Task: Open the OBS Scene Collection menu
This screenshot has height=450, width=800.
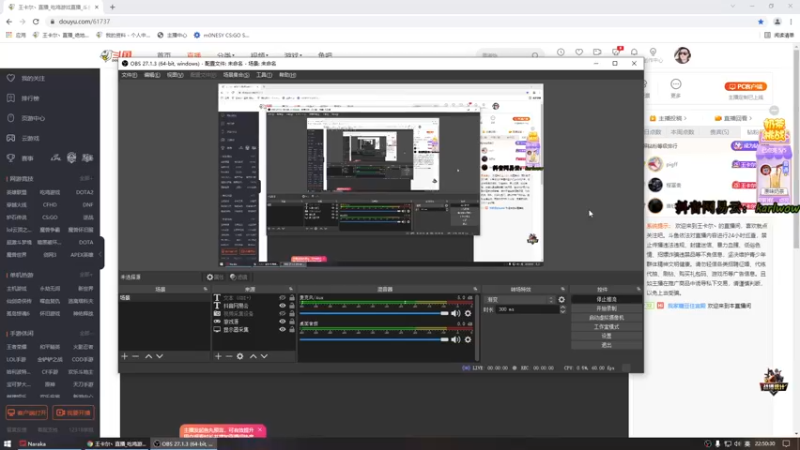Action: pyautogui.click(x=236, y=75)
